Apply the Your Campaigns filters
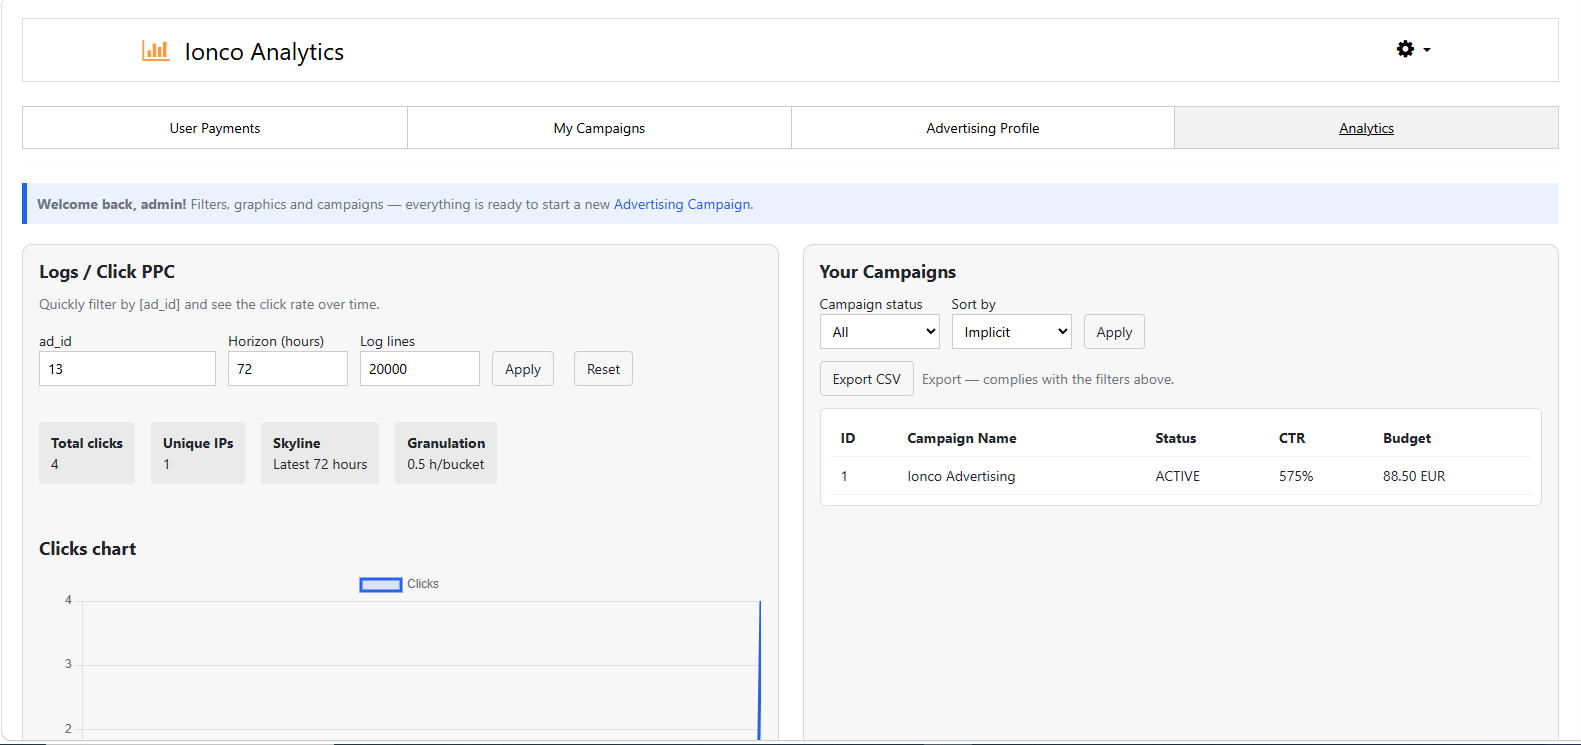This screenshot has height=745, width=1581. pos(1114,332)
